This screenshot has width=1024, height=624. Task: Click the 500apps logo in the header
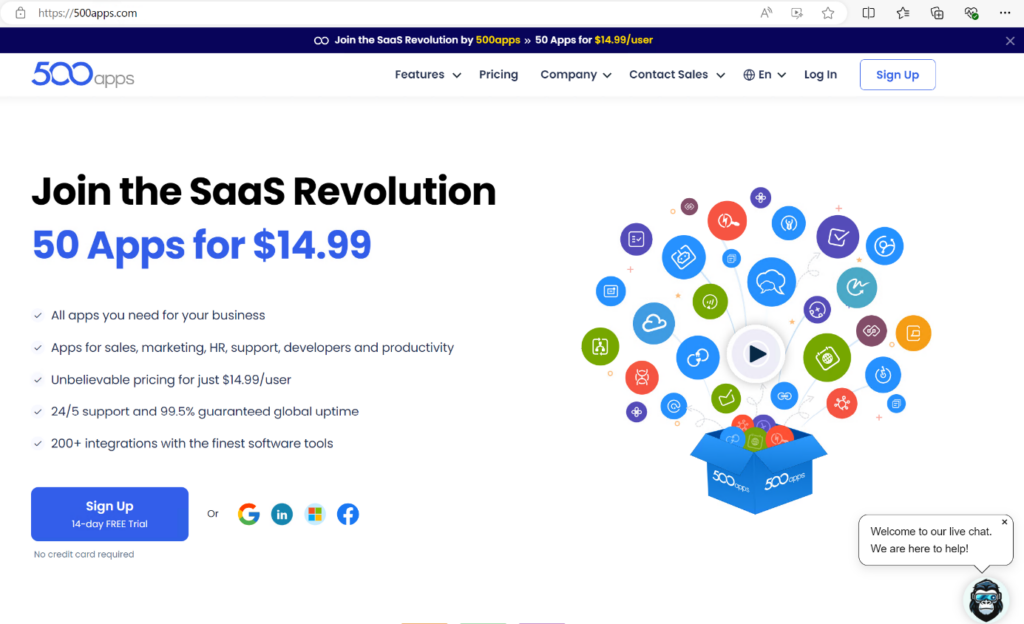pos(83,74)
